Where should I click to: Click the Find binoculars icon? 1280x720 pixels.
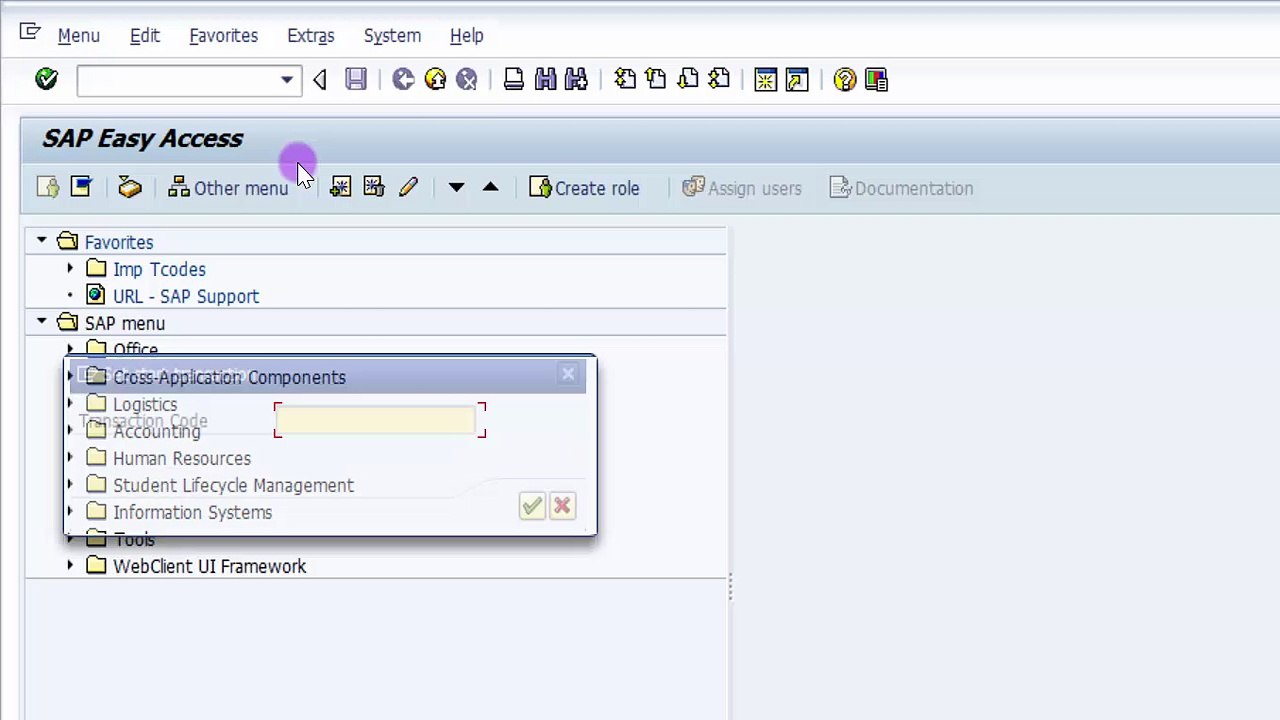pos(545,79)
